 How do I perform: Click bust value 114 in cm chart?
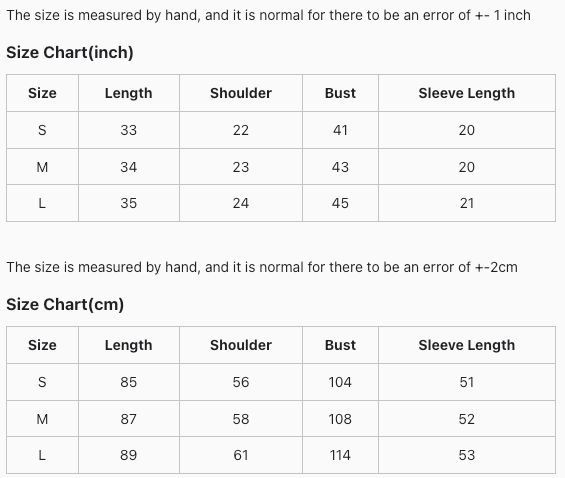click(x=340, y=455)
